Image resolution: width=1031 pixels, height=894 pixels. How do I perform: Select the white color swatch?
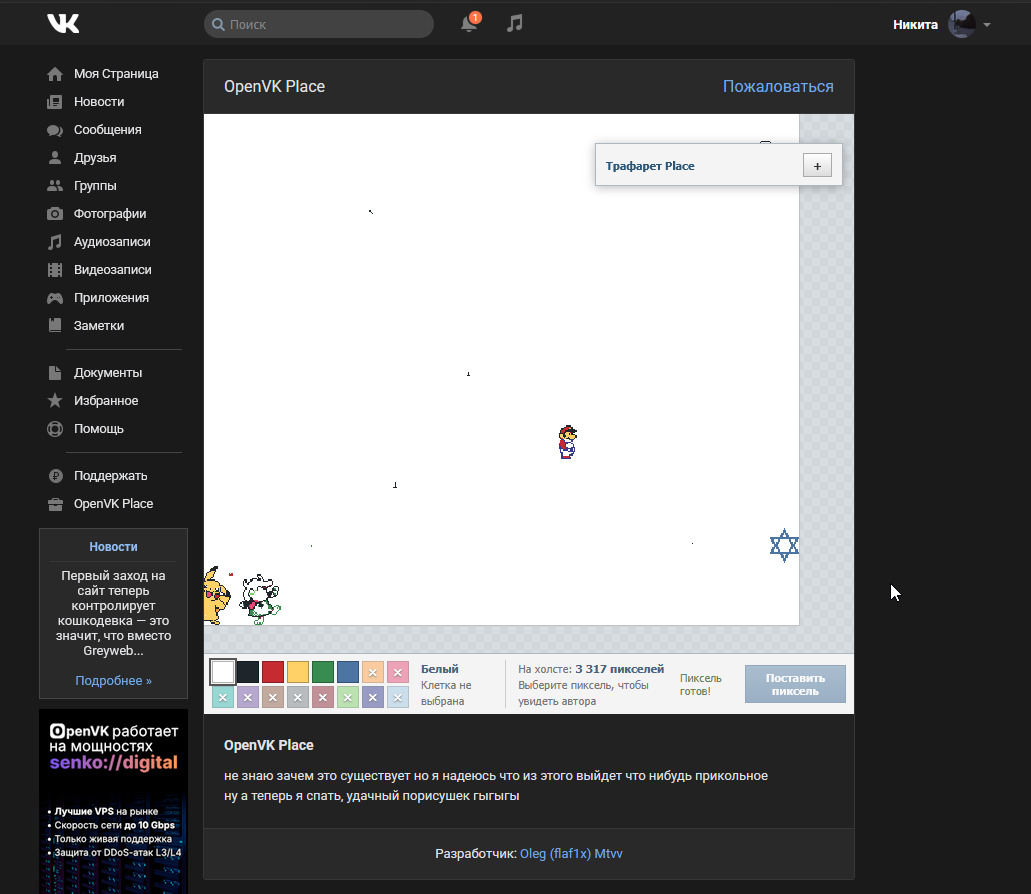pyautogui.click(x=223, y=672)
